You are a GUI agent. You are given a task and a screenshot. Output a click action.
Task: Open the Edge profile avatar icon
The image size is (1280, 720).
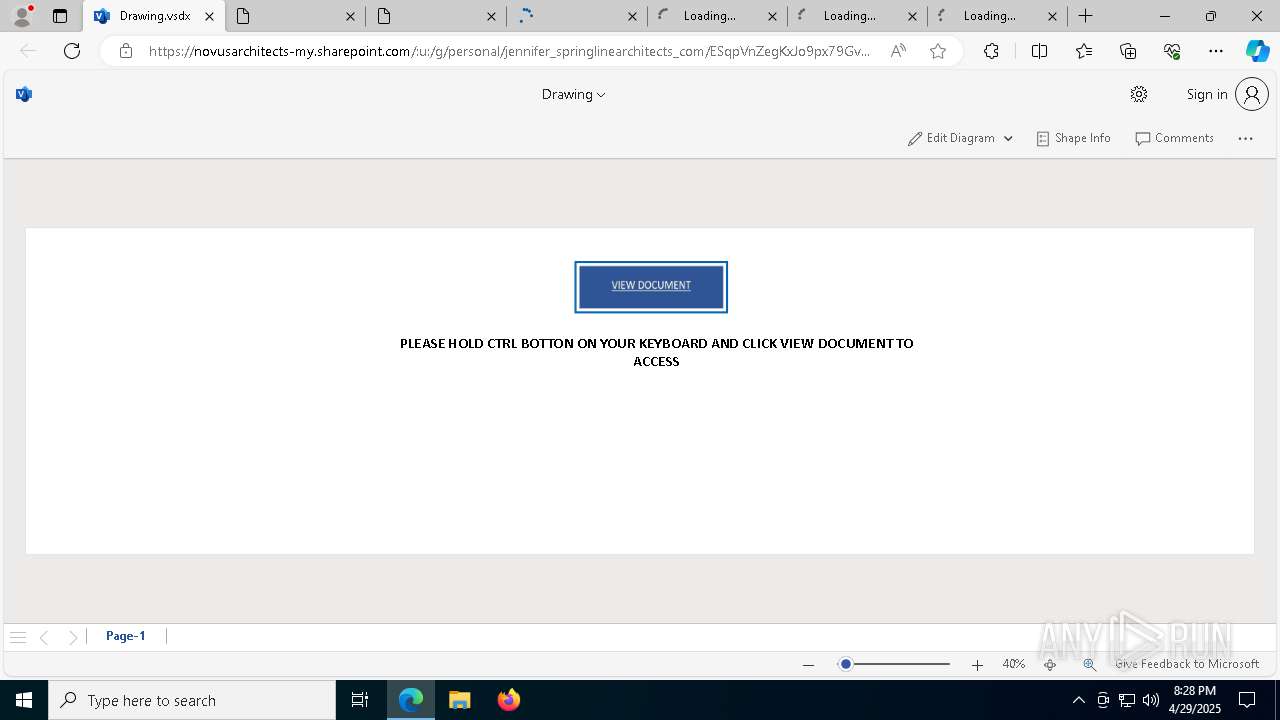(x=21, y=16)
